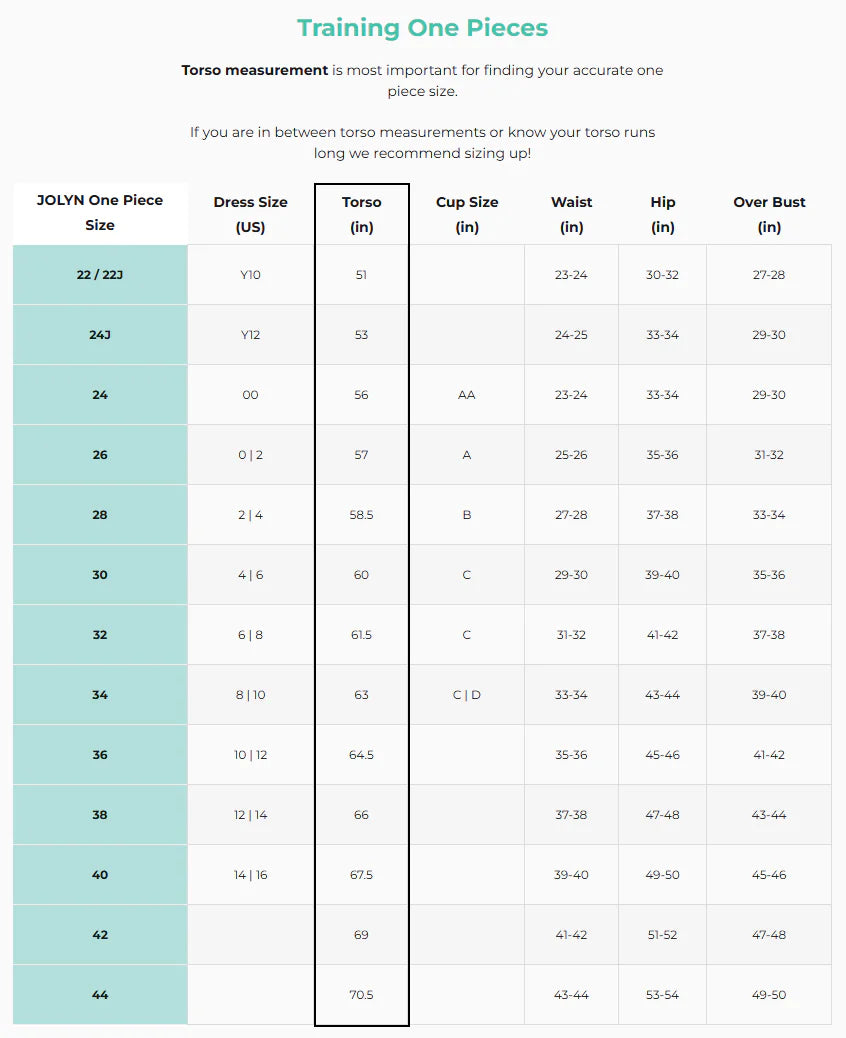Click the Torso (in) column header
This screenshot has width=846, height=1038.
361,214
